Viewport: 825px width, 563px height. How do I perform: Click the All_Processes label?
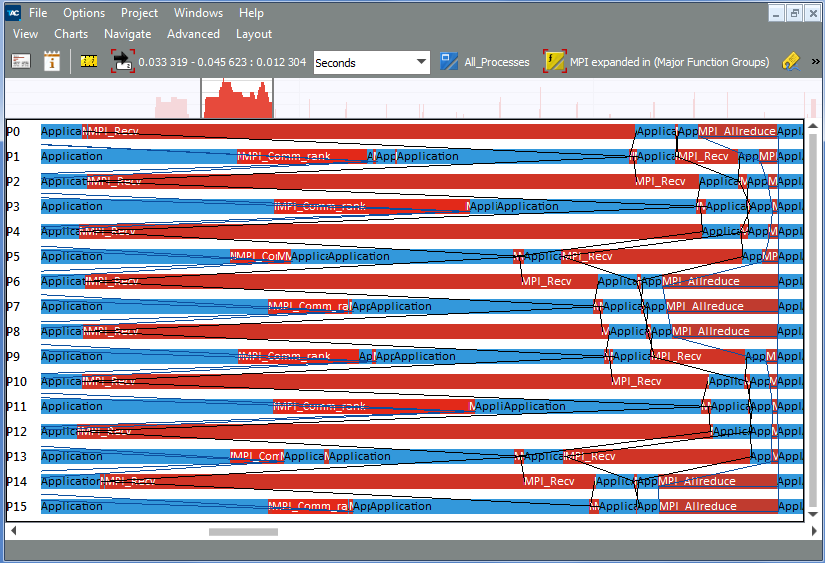pyautogui.click(x=497, y=62)
